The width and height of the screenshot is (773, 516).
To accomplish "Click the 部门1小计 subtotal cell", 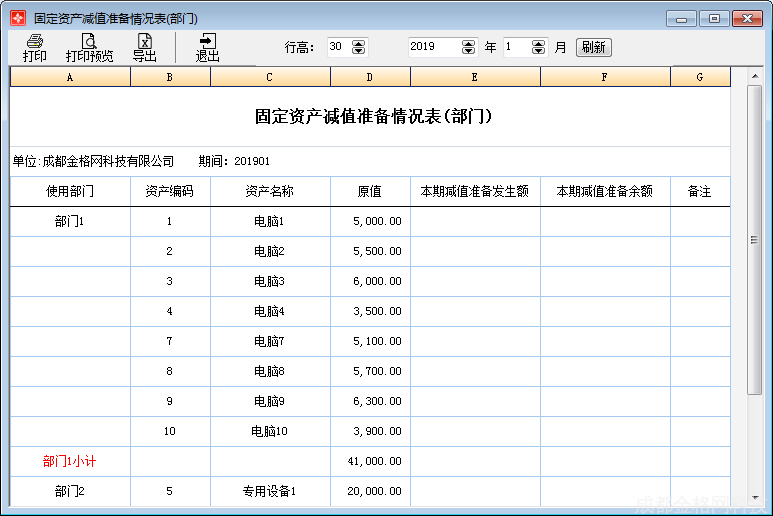I will pyautogui.click(x=70, y=461).
